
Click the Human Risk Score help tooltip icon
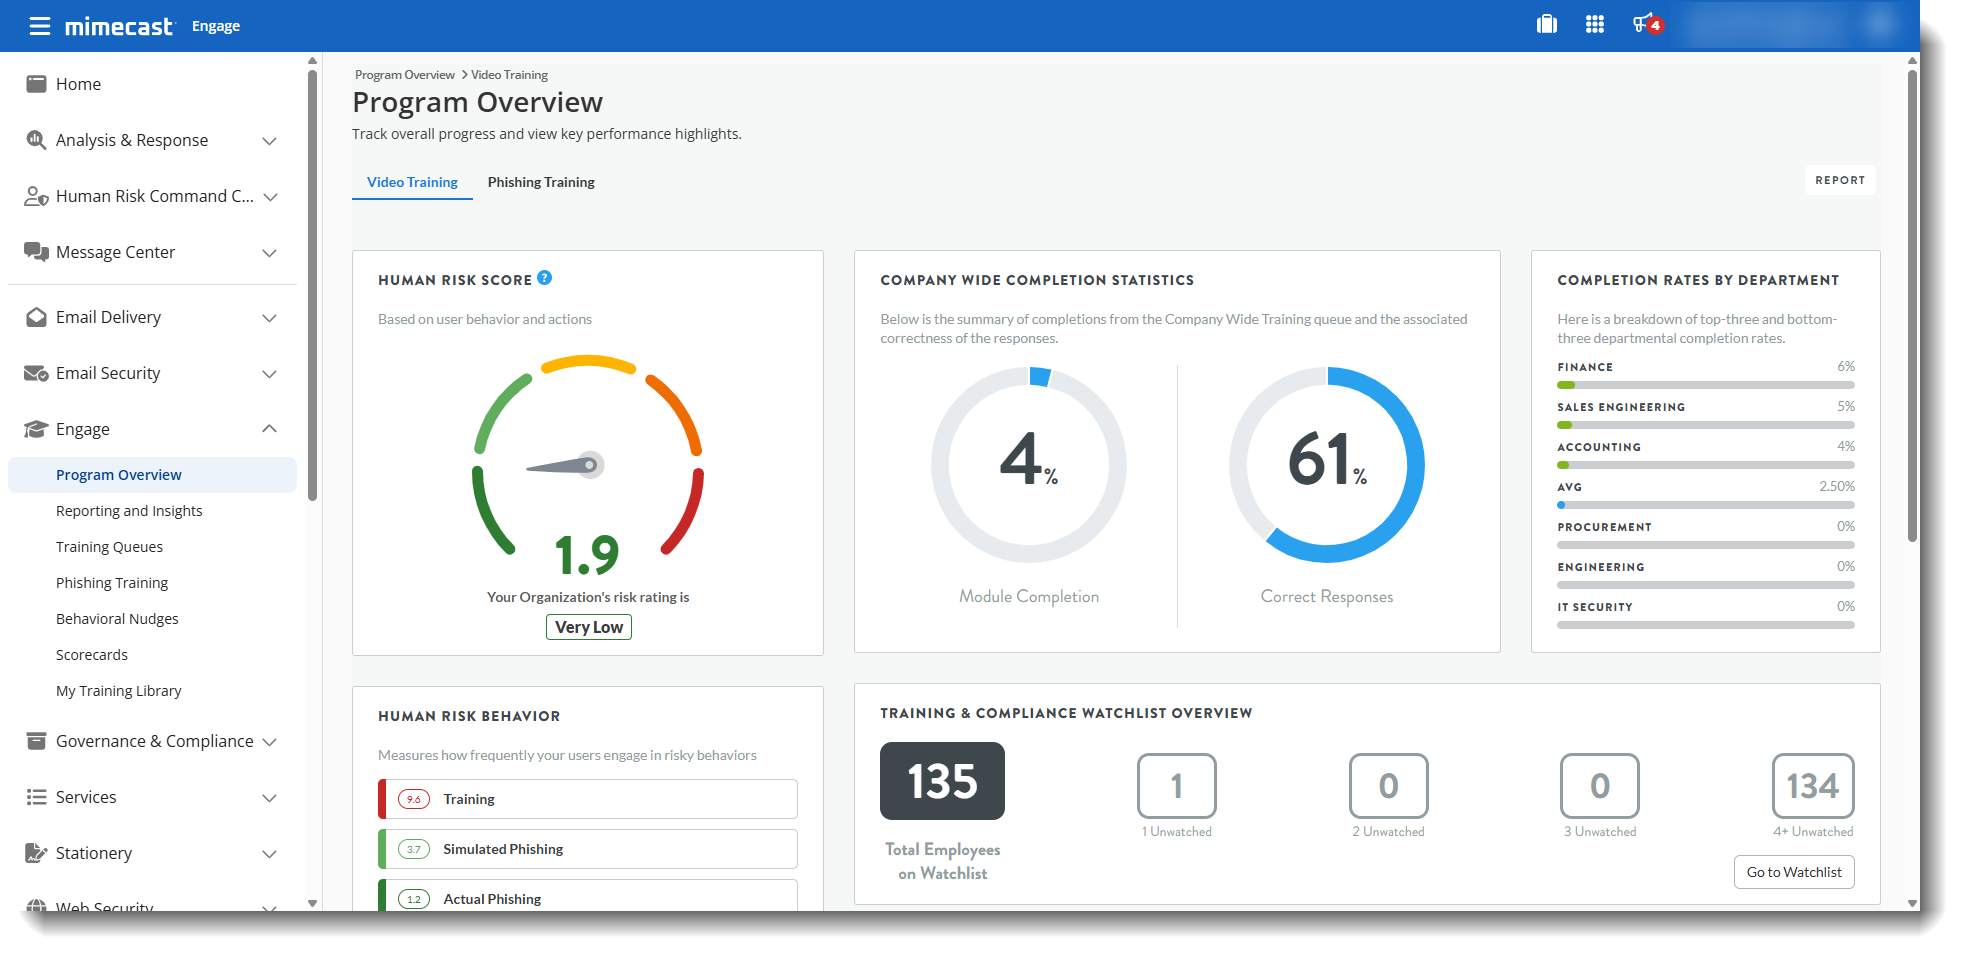[544, 279]
